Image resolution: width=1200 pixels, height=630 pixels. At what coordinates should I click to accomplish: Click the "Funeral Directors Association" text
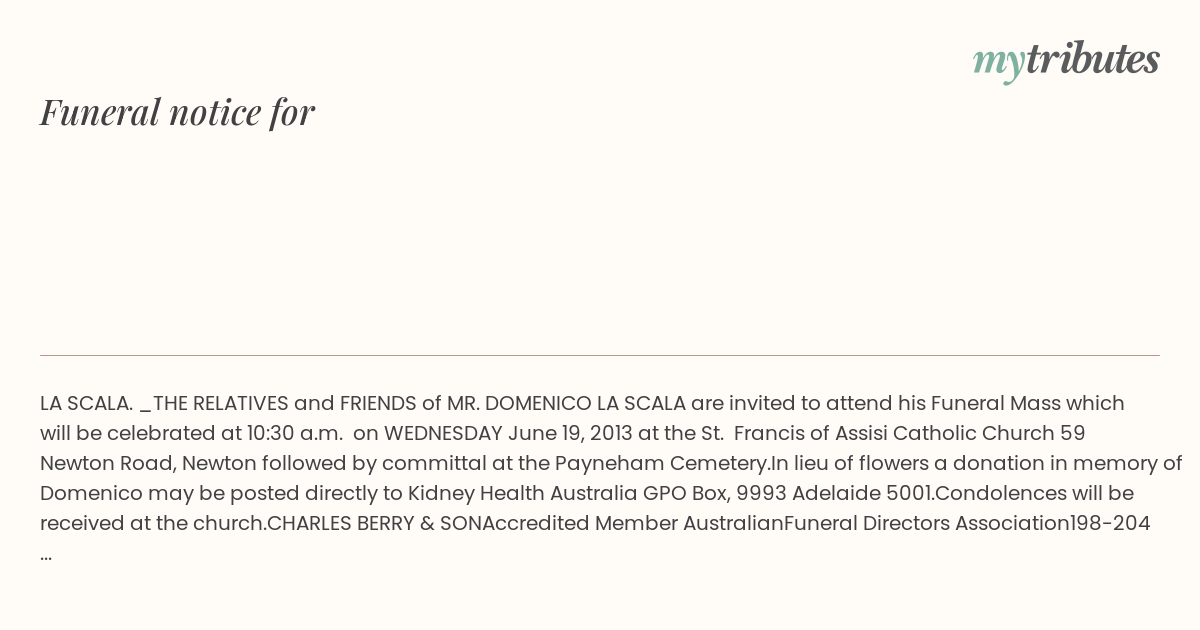click(x=927, y=523)
